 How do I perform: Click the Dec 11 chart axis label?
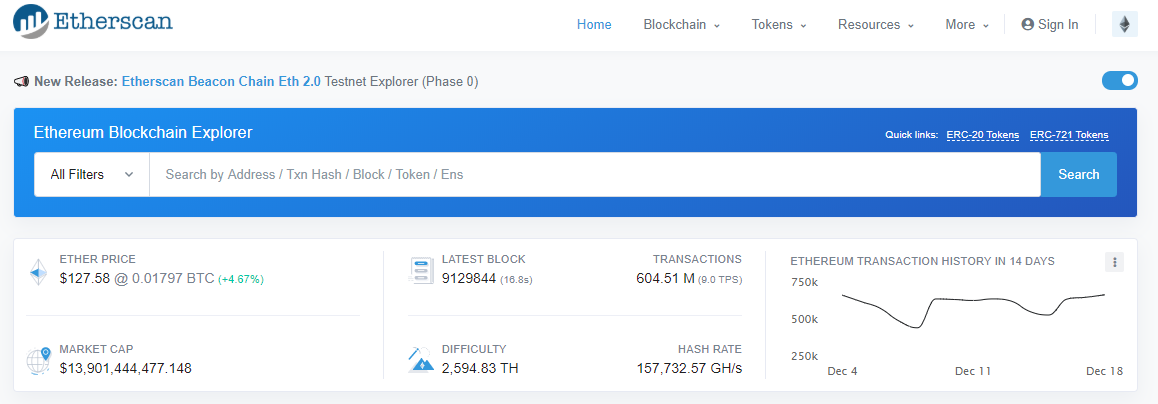click(972, 371)
